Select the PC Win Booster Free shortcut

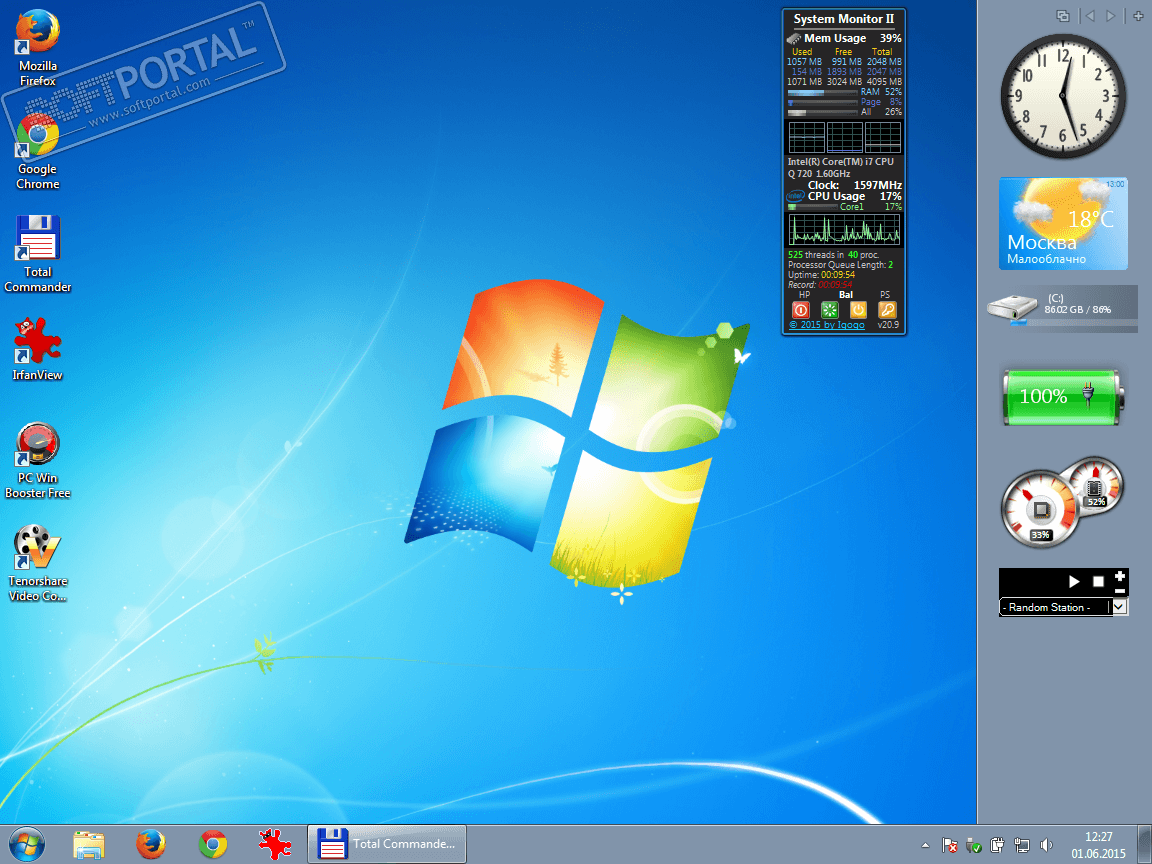click(37, 461)
